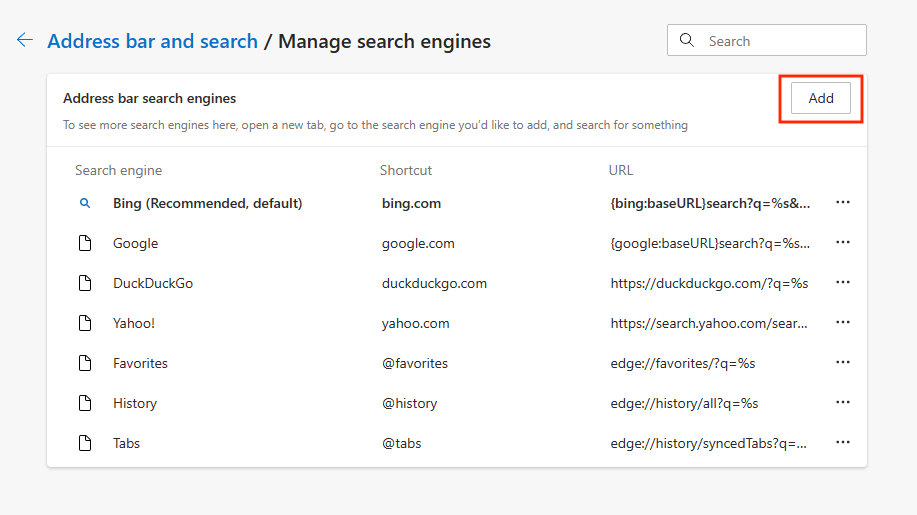Click the Add search engine button
This screenshot has width=917, height=515.
tap(821, 98)
